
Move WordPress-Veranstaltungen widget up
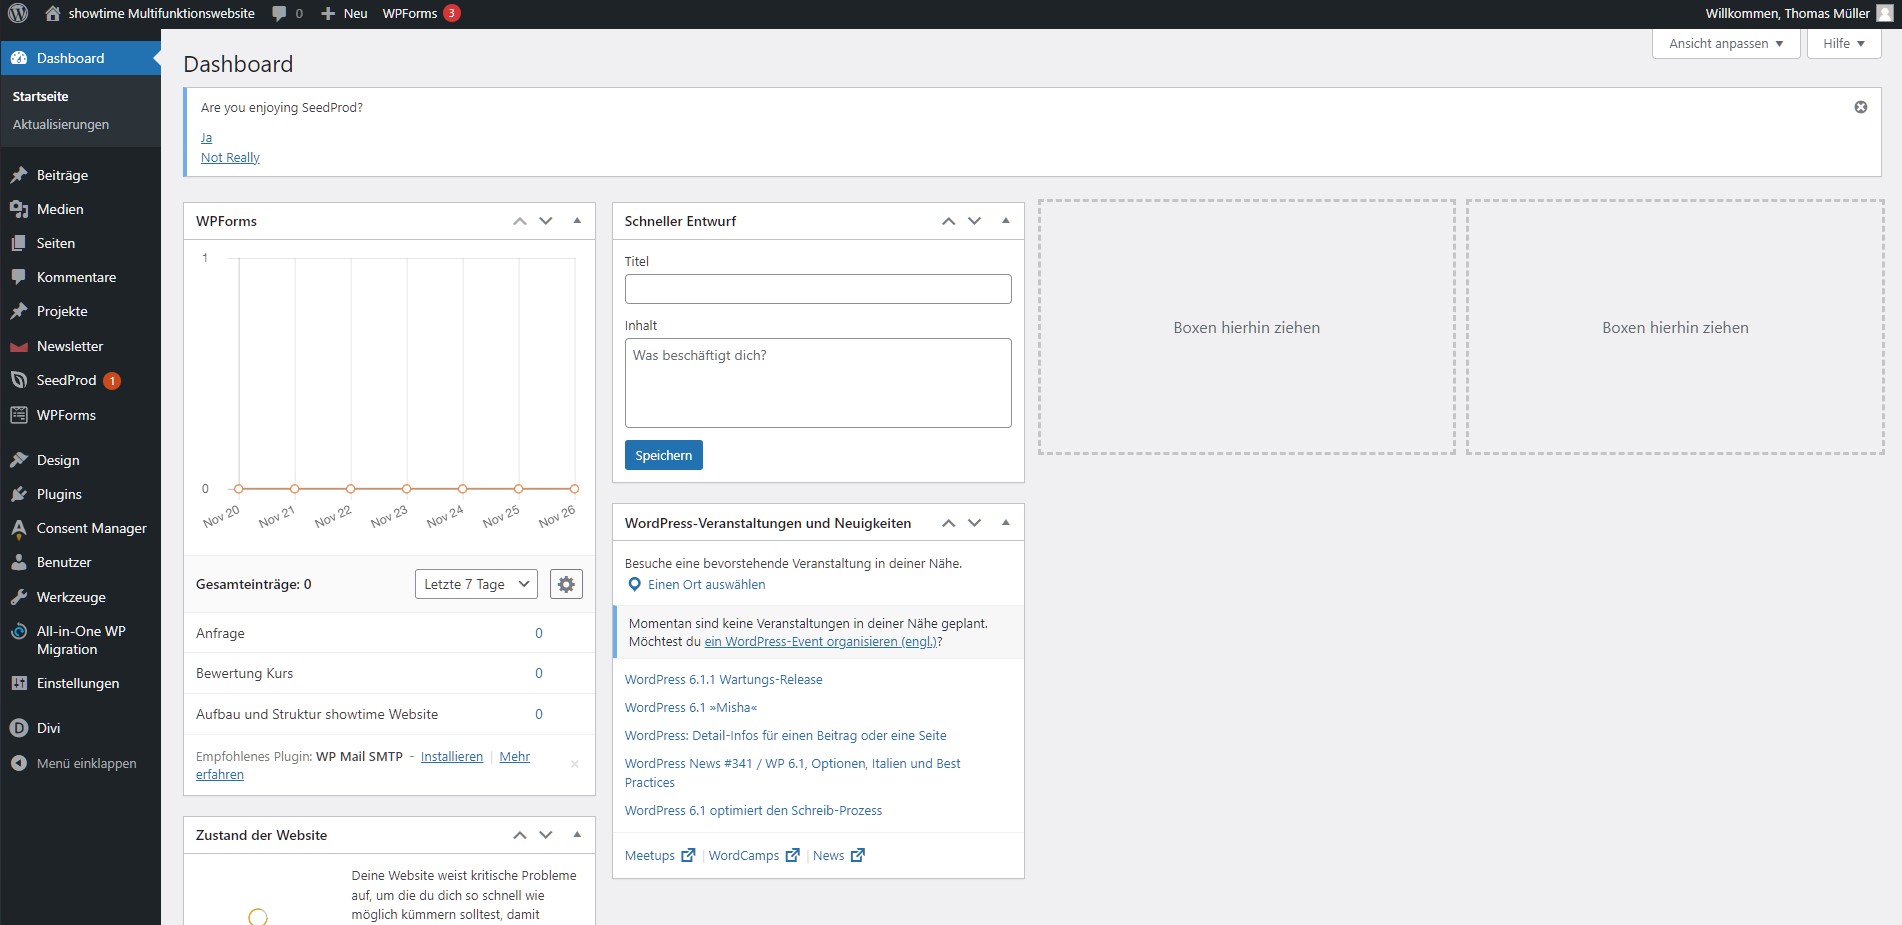949,523
